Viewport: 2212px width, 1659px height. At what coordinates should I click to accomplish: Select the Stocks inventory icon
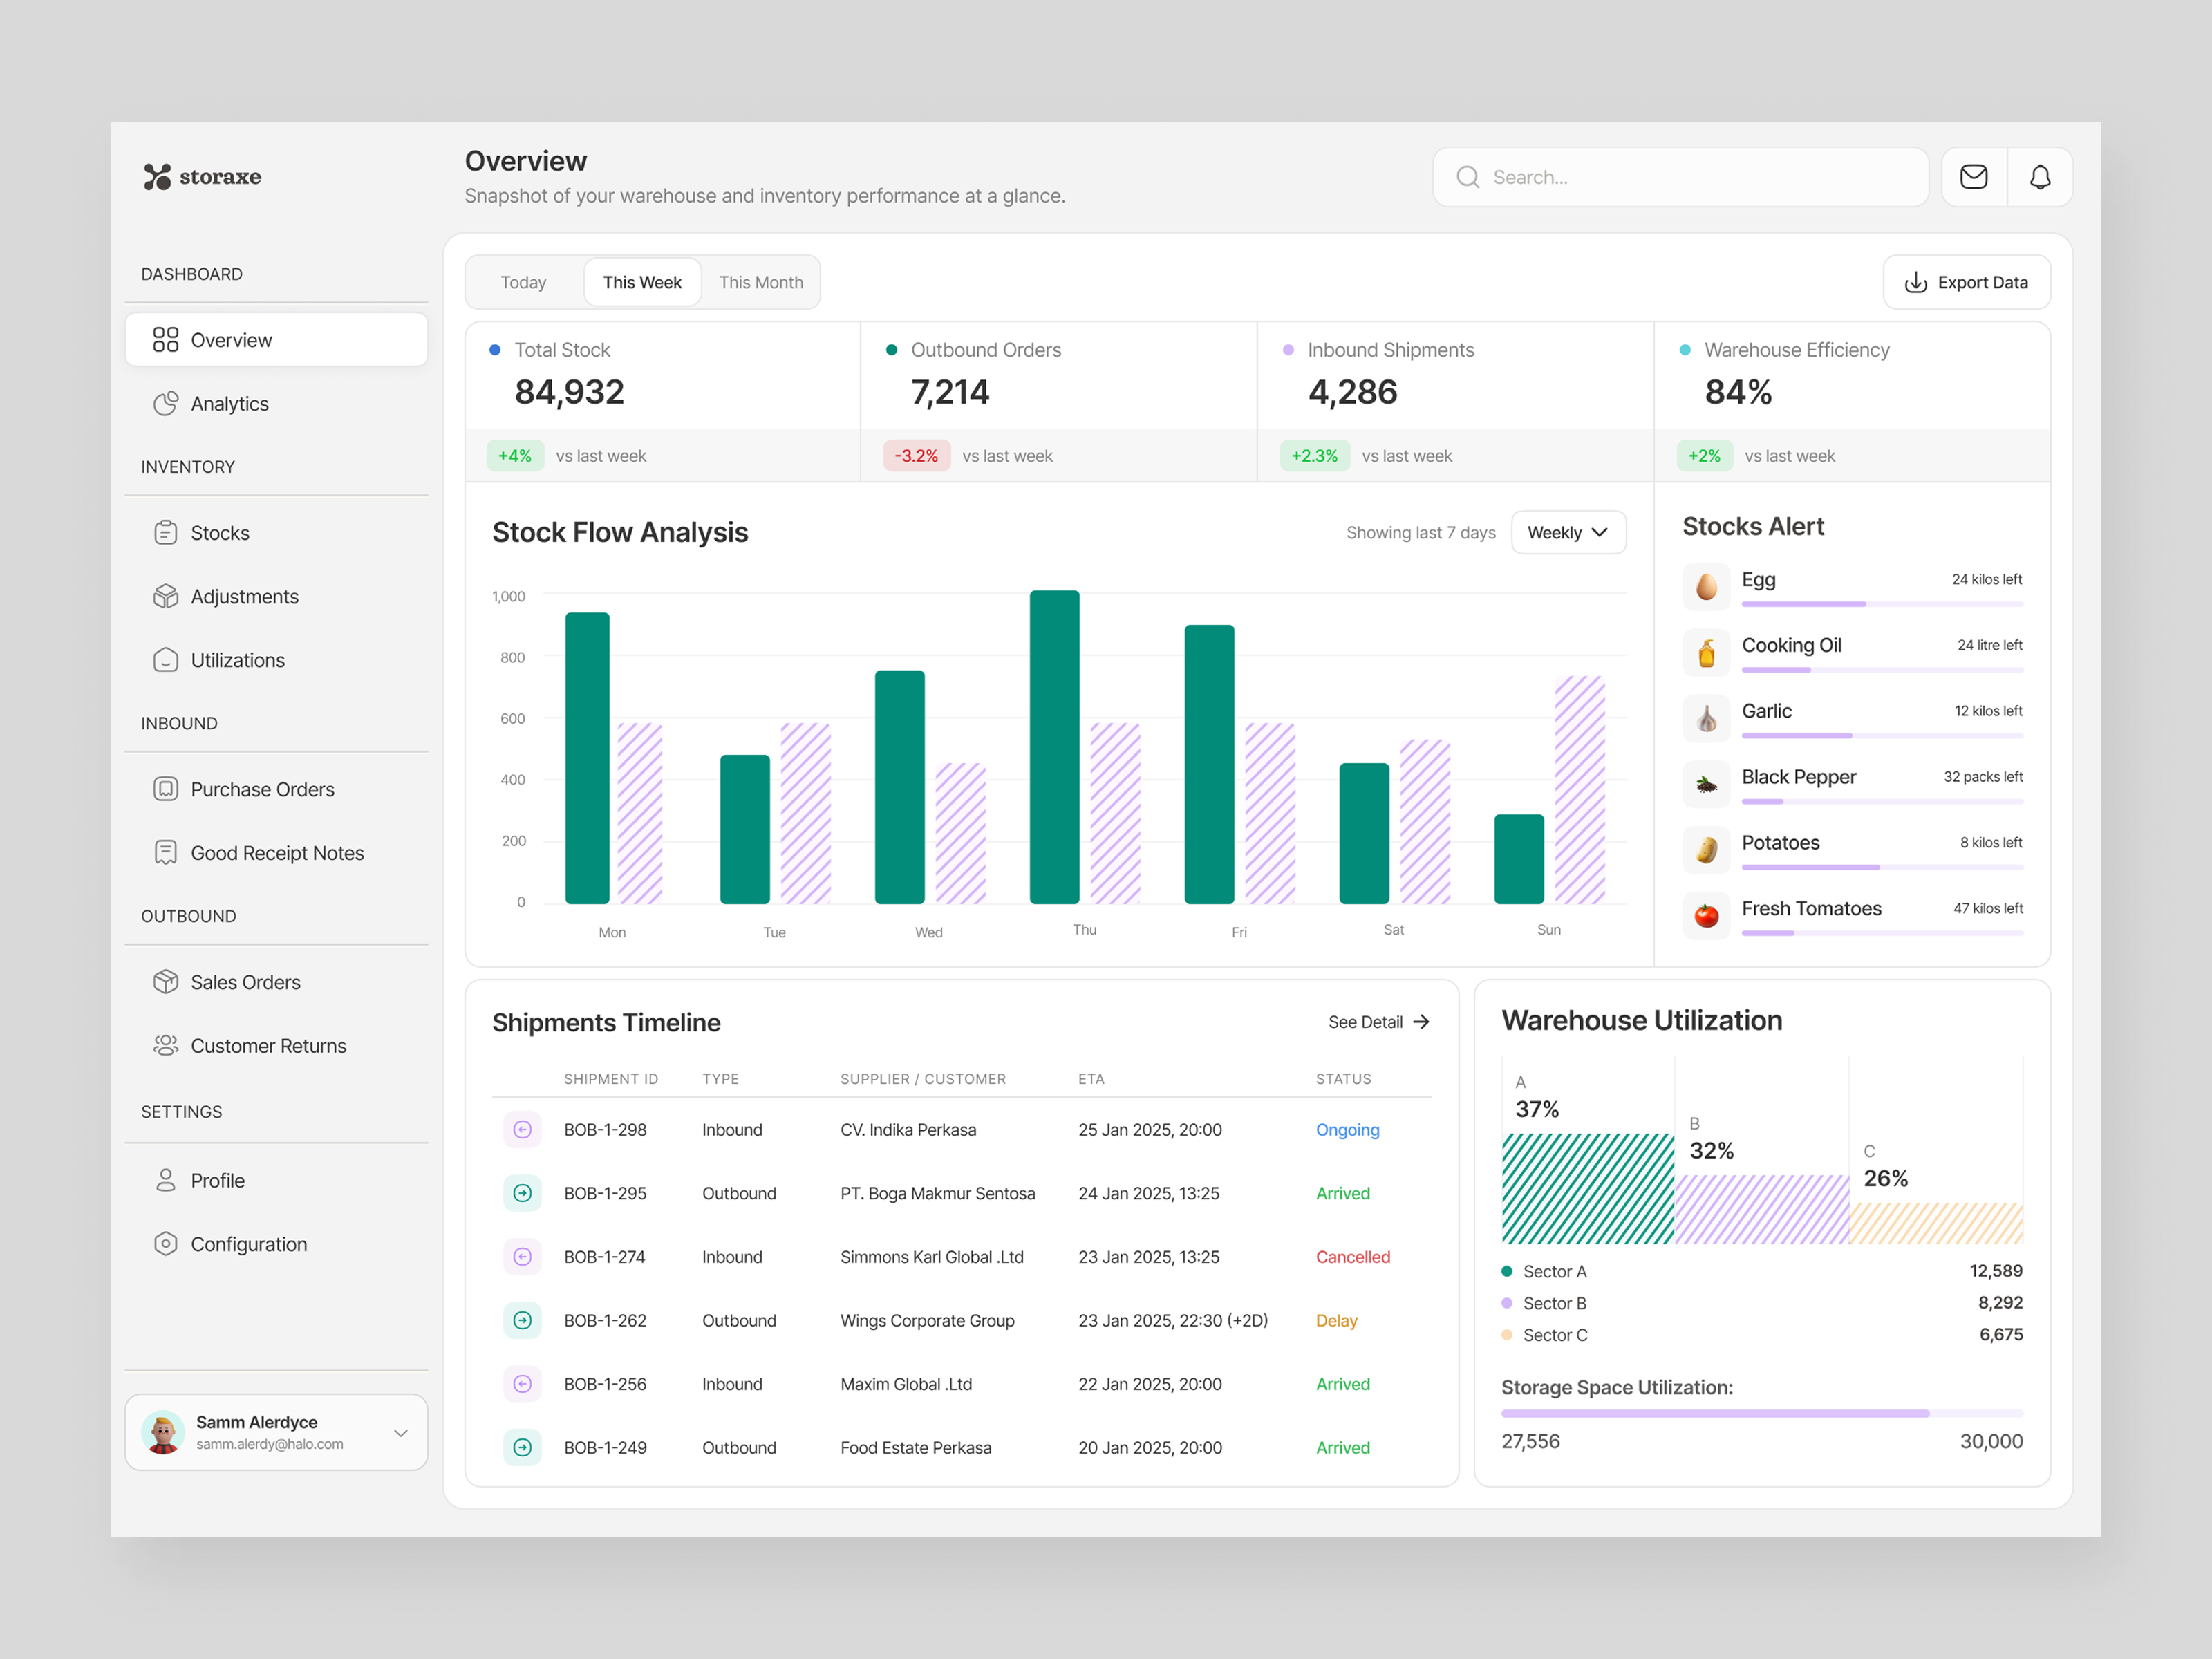coord(165,532)
